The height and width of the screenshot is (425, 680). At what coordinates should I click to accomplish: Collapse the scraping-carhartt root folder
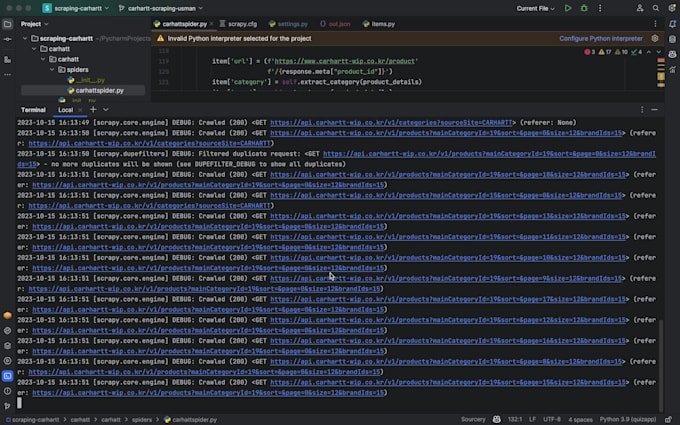point(25,39)
